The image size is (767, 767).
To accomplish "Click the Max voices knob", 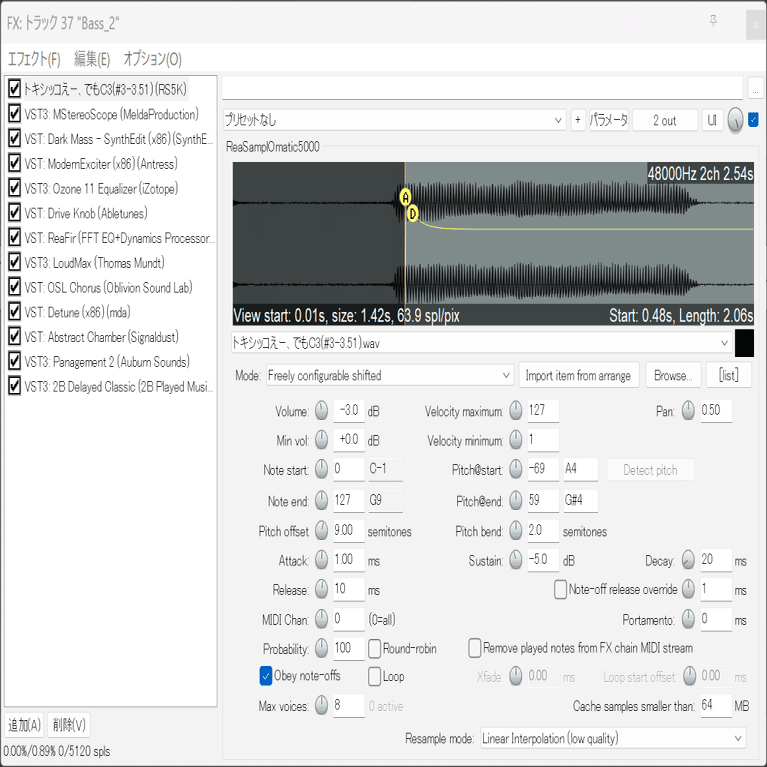I will click(321, 705).
